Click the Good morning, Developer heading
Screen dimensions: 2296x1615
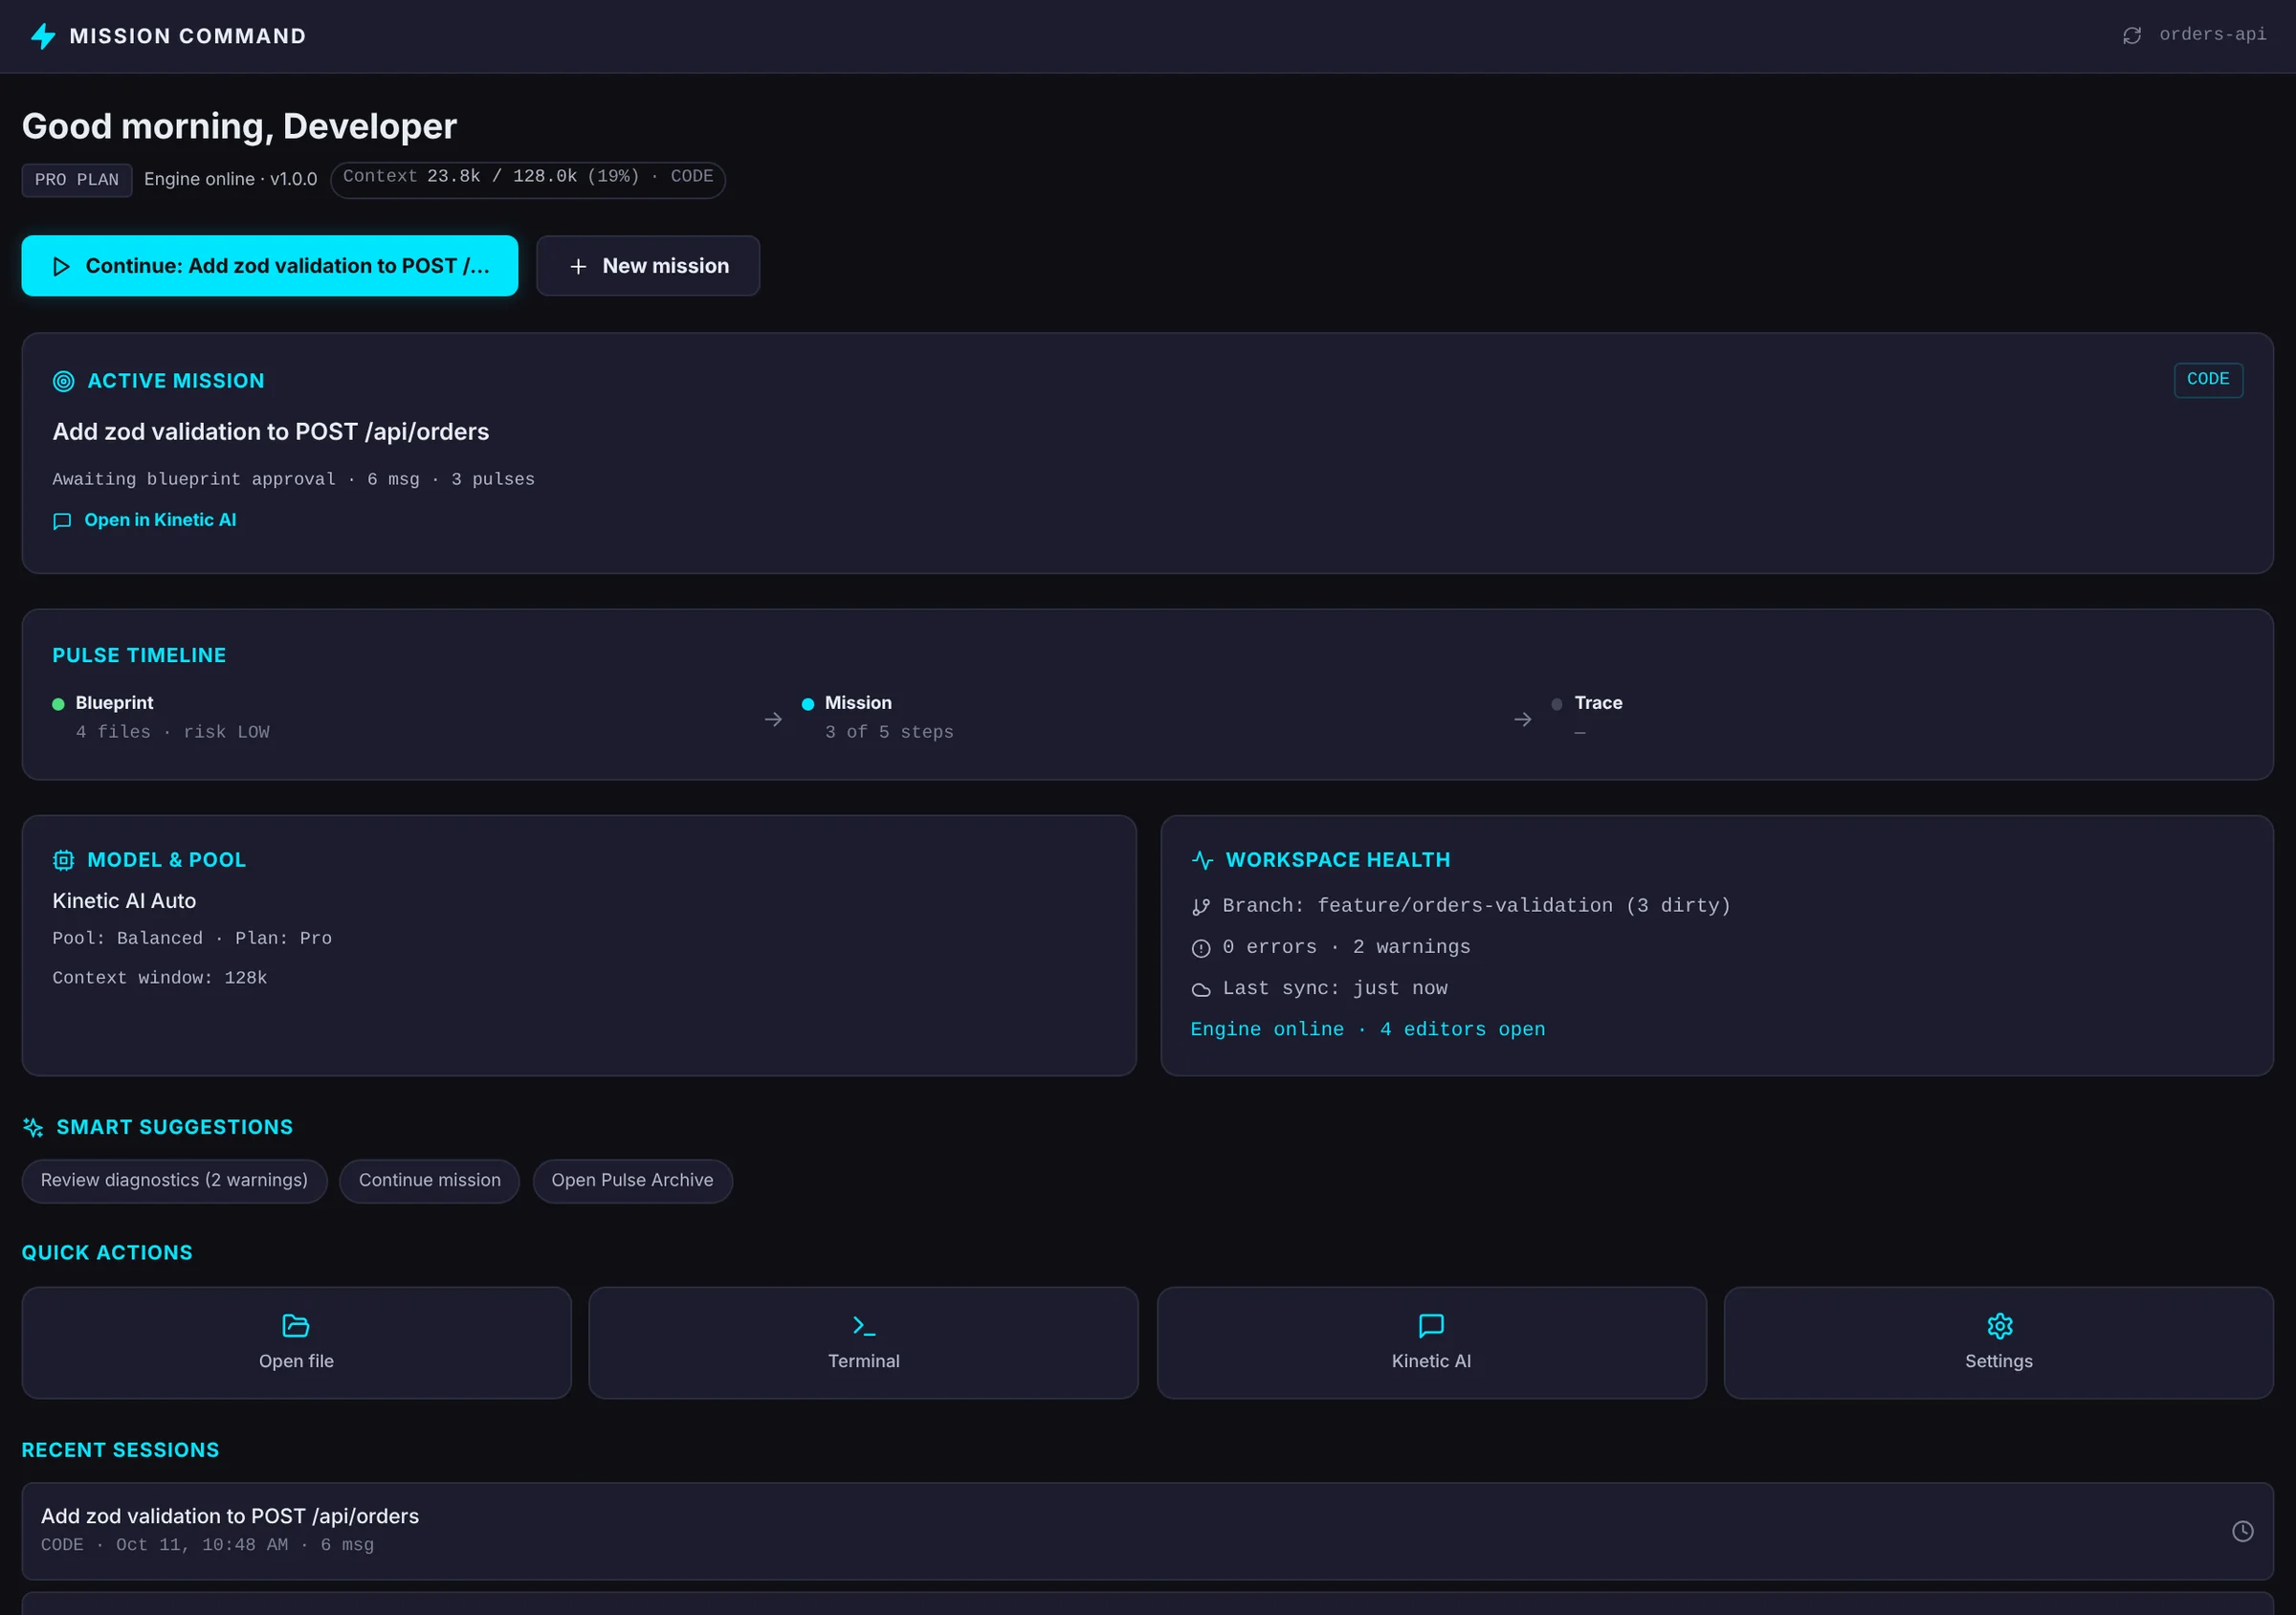pyautogui.click(x=239, y=126)
